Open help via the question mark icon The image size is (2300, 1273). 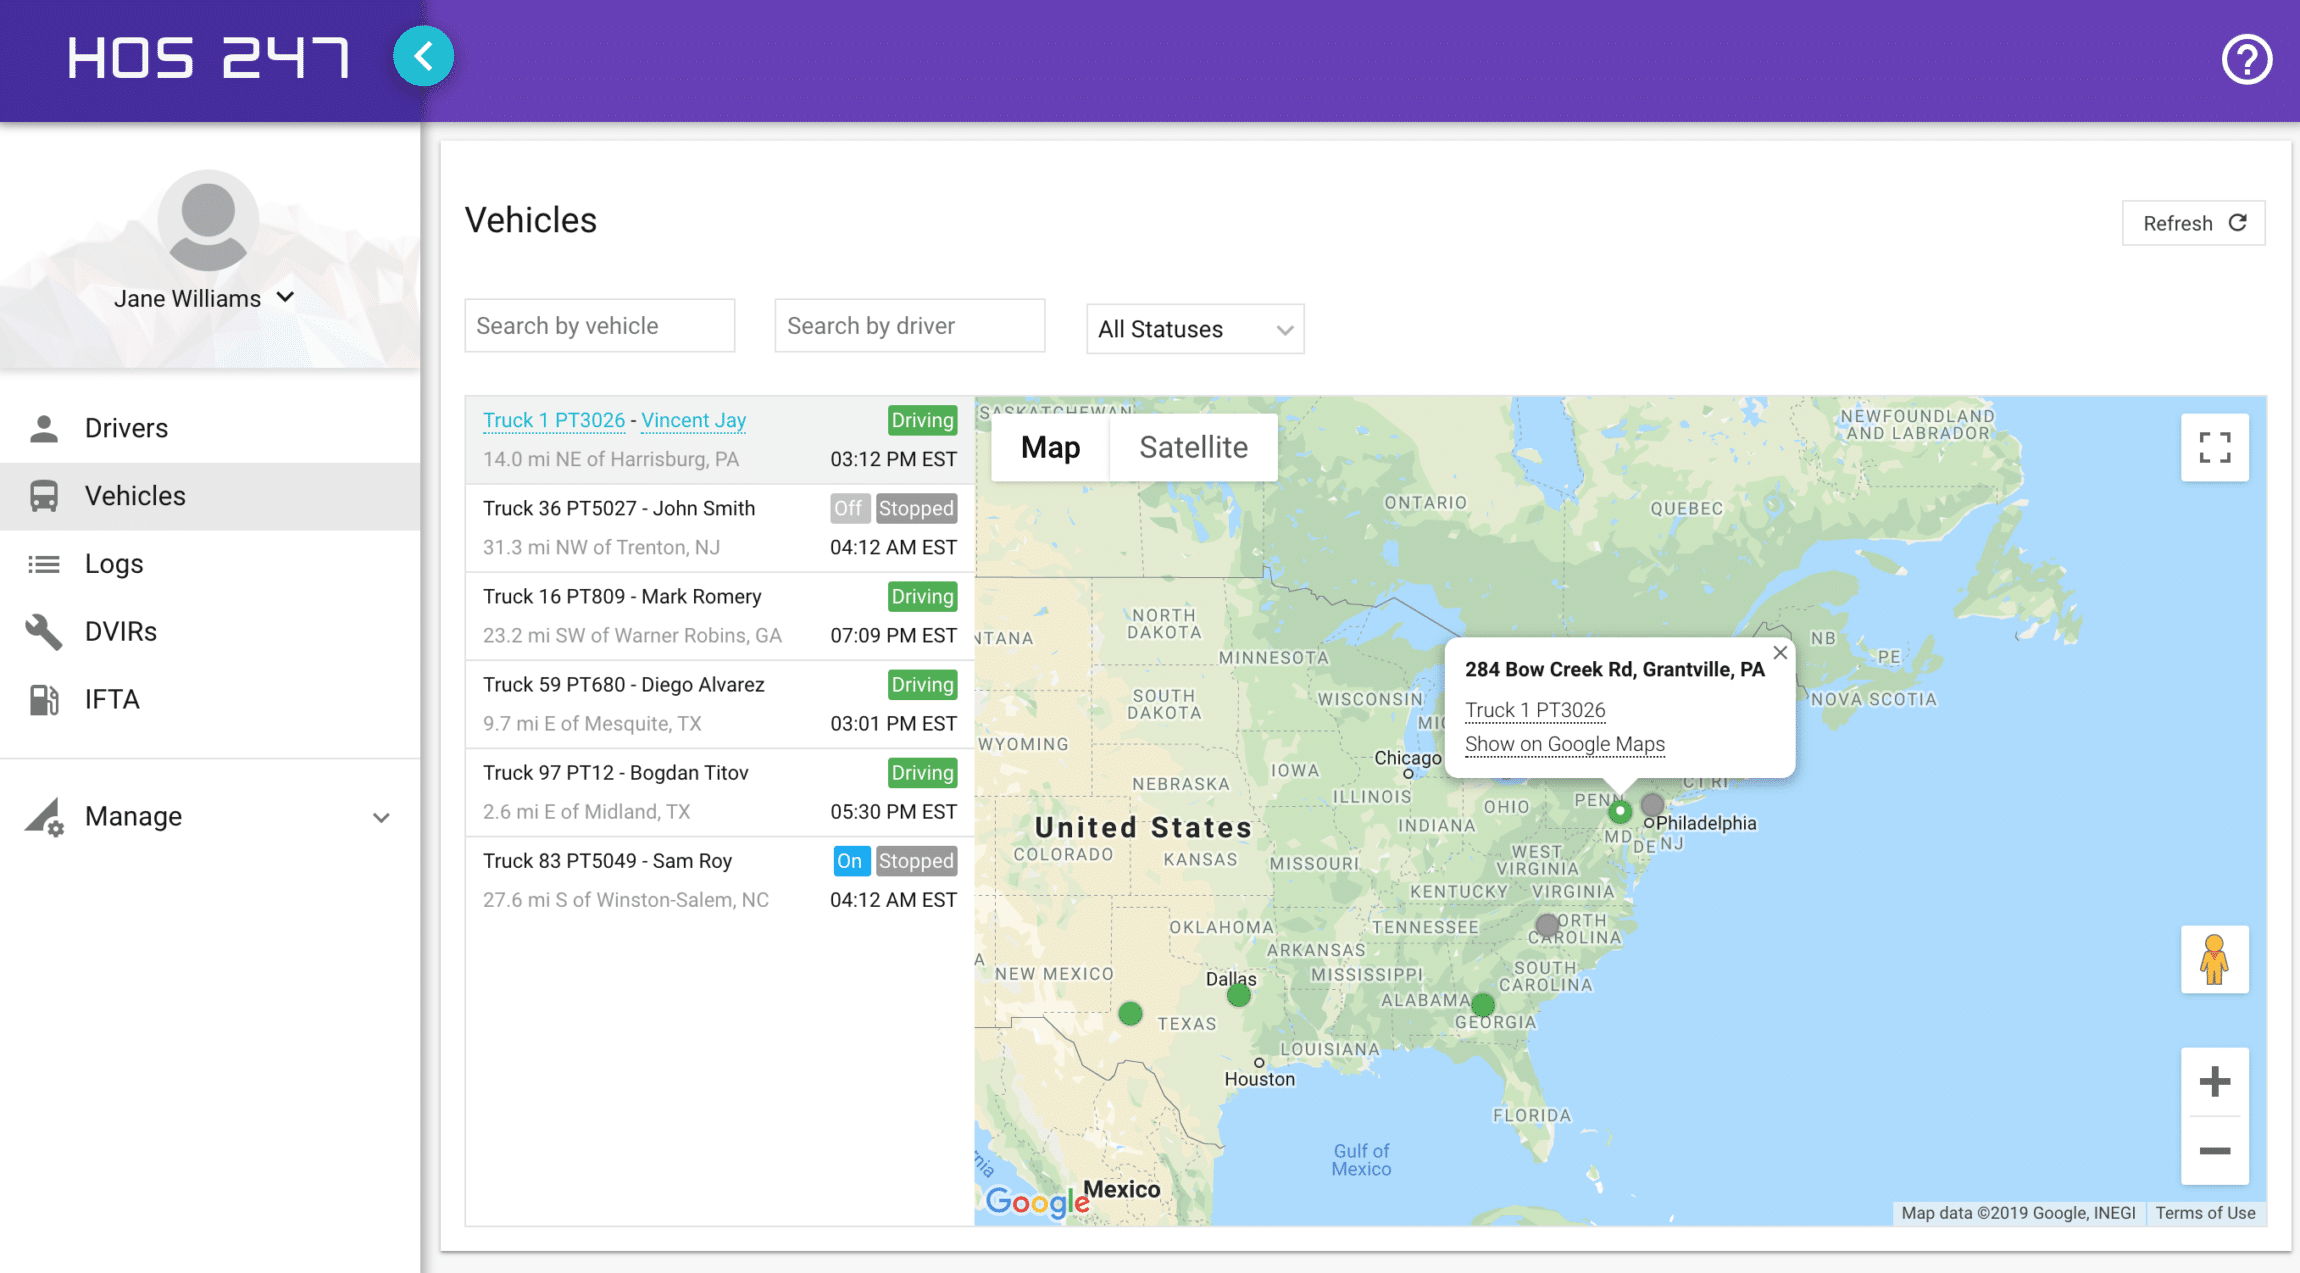tap(2246, 60)
